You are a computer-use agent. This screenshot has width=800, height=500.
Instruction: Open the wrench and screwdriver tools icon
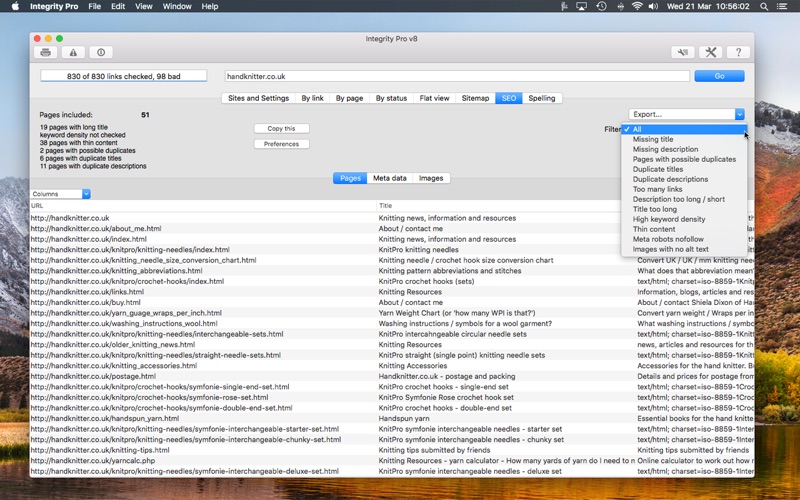[711, 52]
